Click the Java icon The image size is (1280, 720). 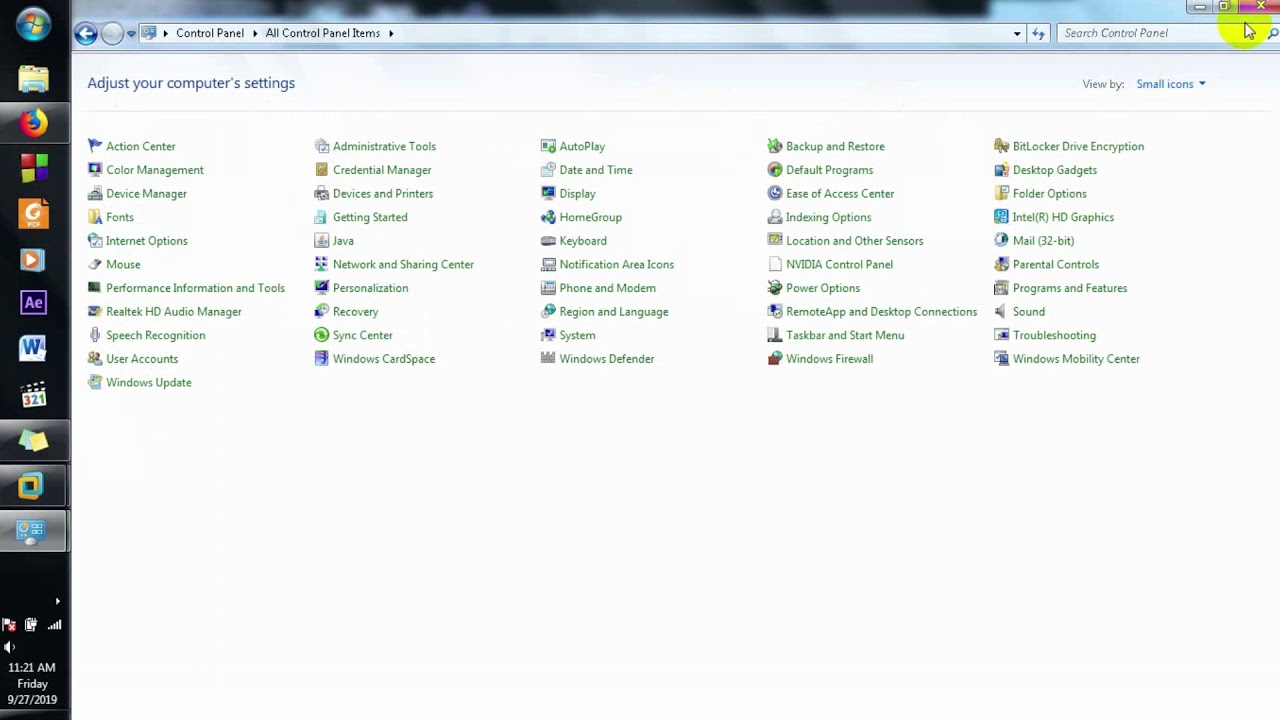click(321, 240)
